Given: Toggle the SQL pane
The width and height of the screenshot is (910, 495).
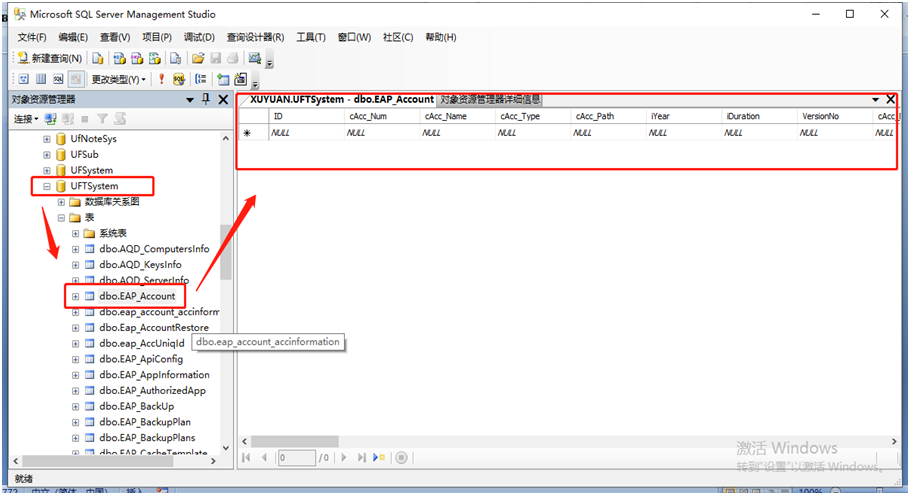Looking at the screenshot, I should pos(59,79).
